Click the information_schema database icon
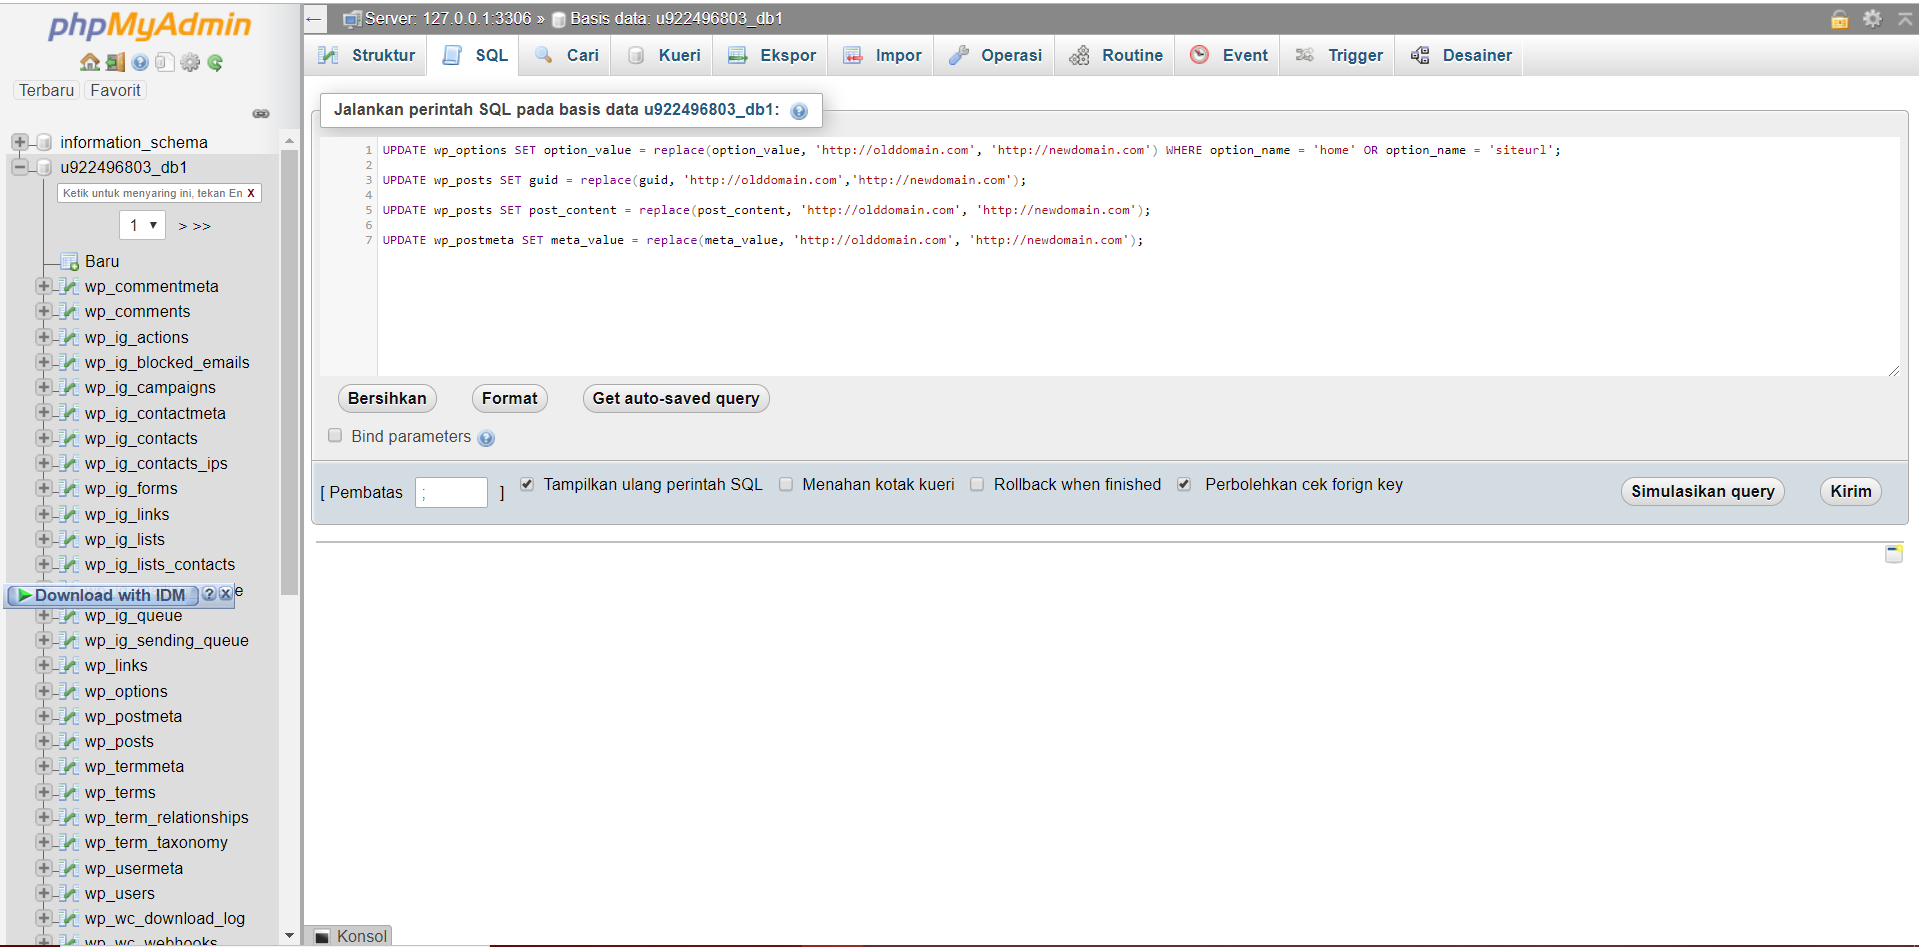 [x=44, y=142]
